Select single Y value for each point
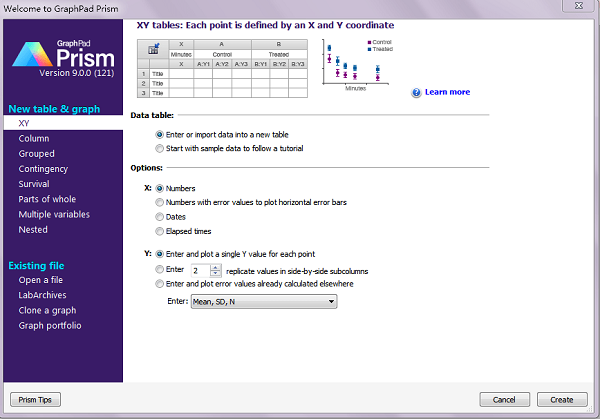The width and height of the screenshot is (600, 419). (x=235, y=254)
